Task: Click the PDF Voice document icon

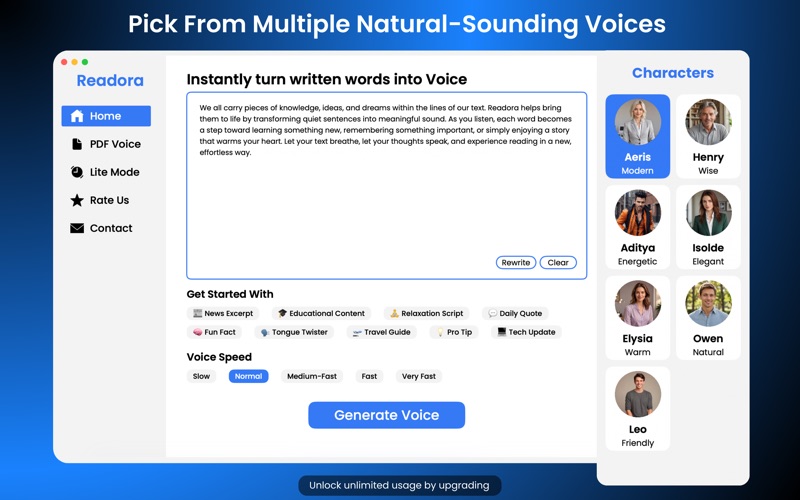Action: [77, 144]
